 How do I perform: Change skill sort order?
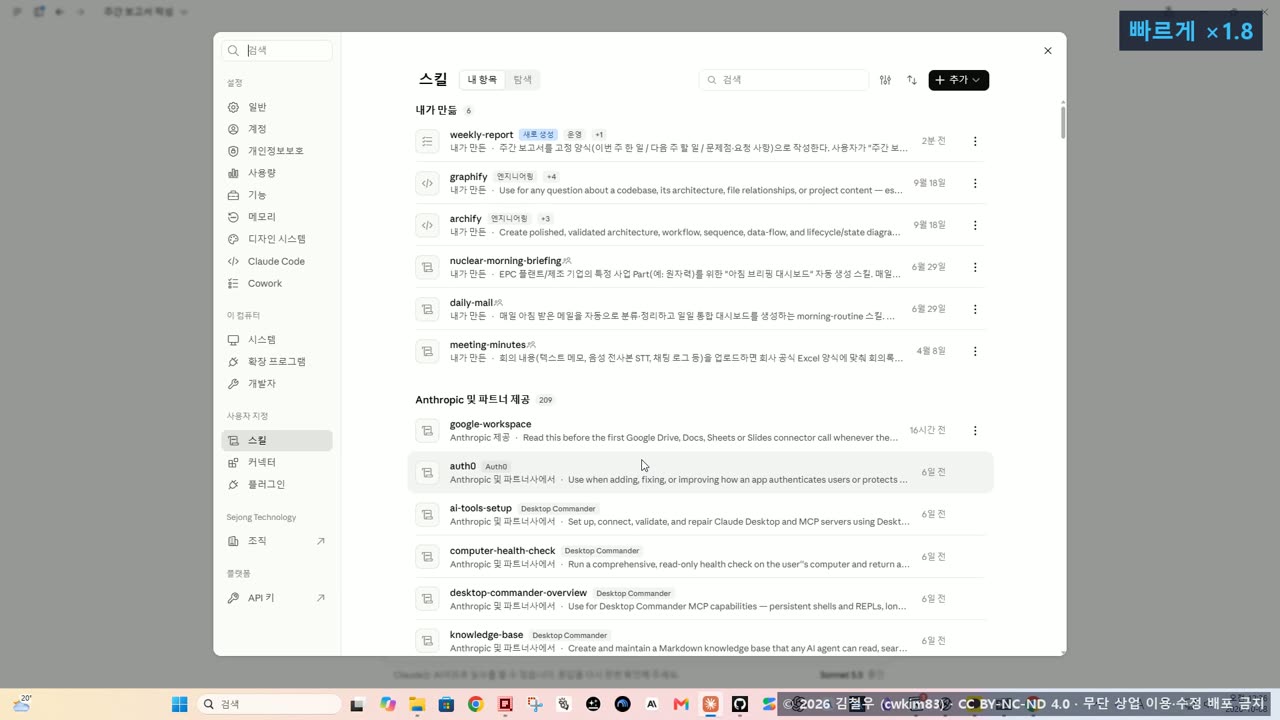(912, 80)
